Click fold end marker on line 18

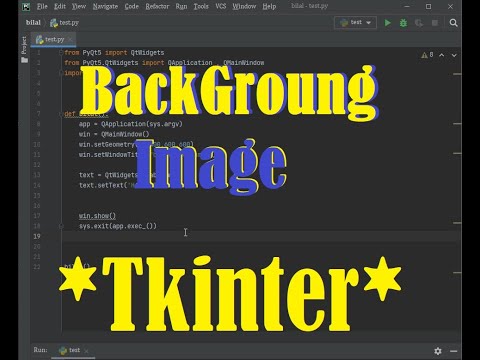[61, 226]
